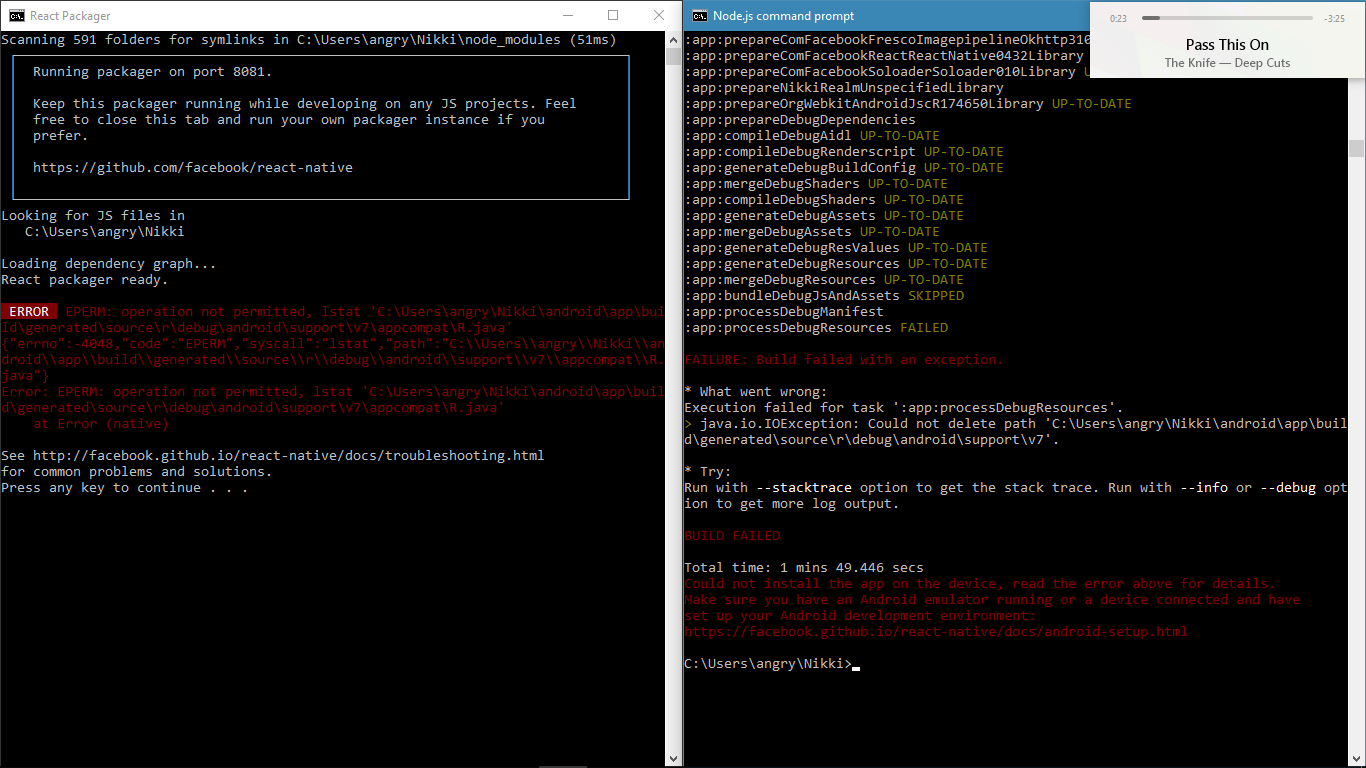
Task: Click the "React Packager" window title text
Action: 71,16
